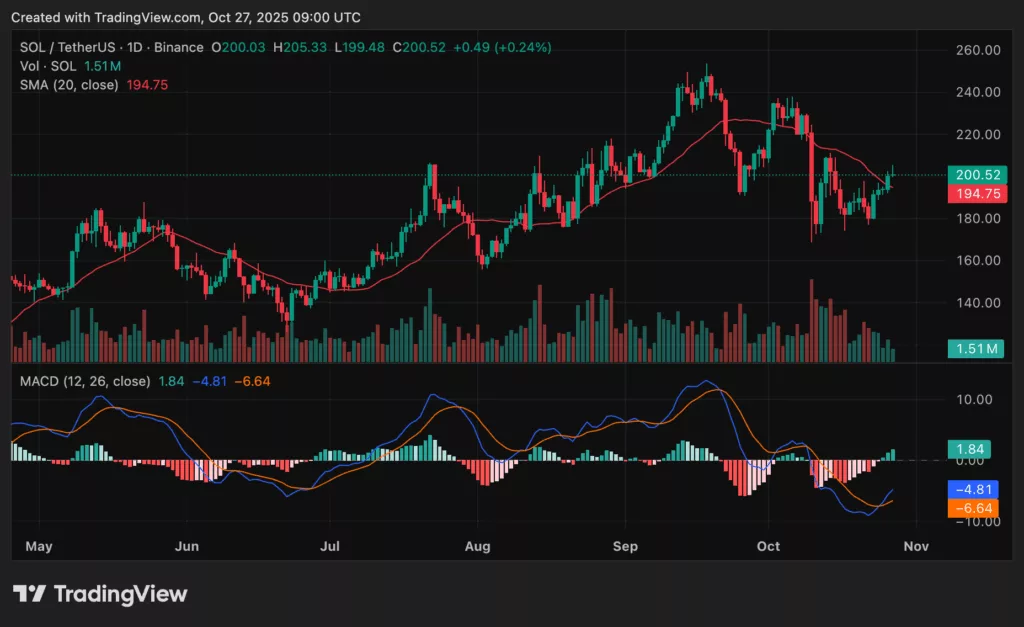Click the green 1.51M volume flag
The height and width of the screenshot is (627, 1024).
click(974, 349)
